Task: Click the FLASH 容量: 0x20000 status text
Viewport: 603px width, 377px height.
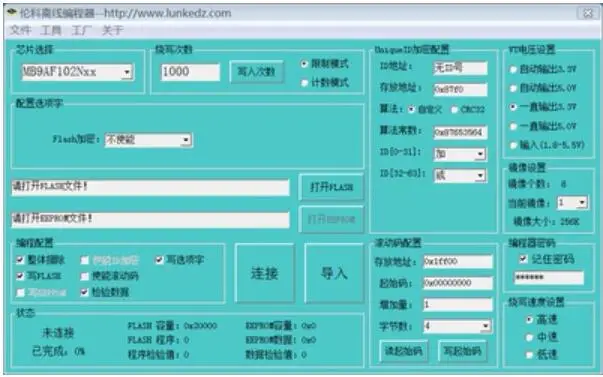Action: pos(172,326)
